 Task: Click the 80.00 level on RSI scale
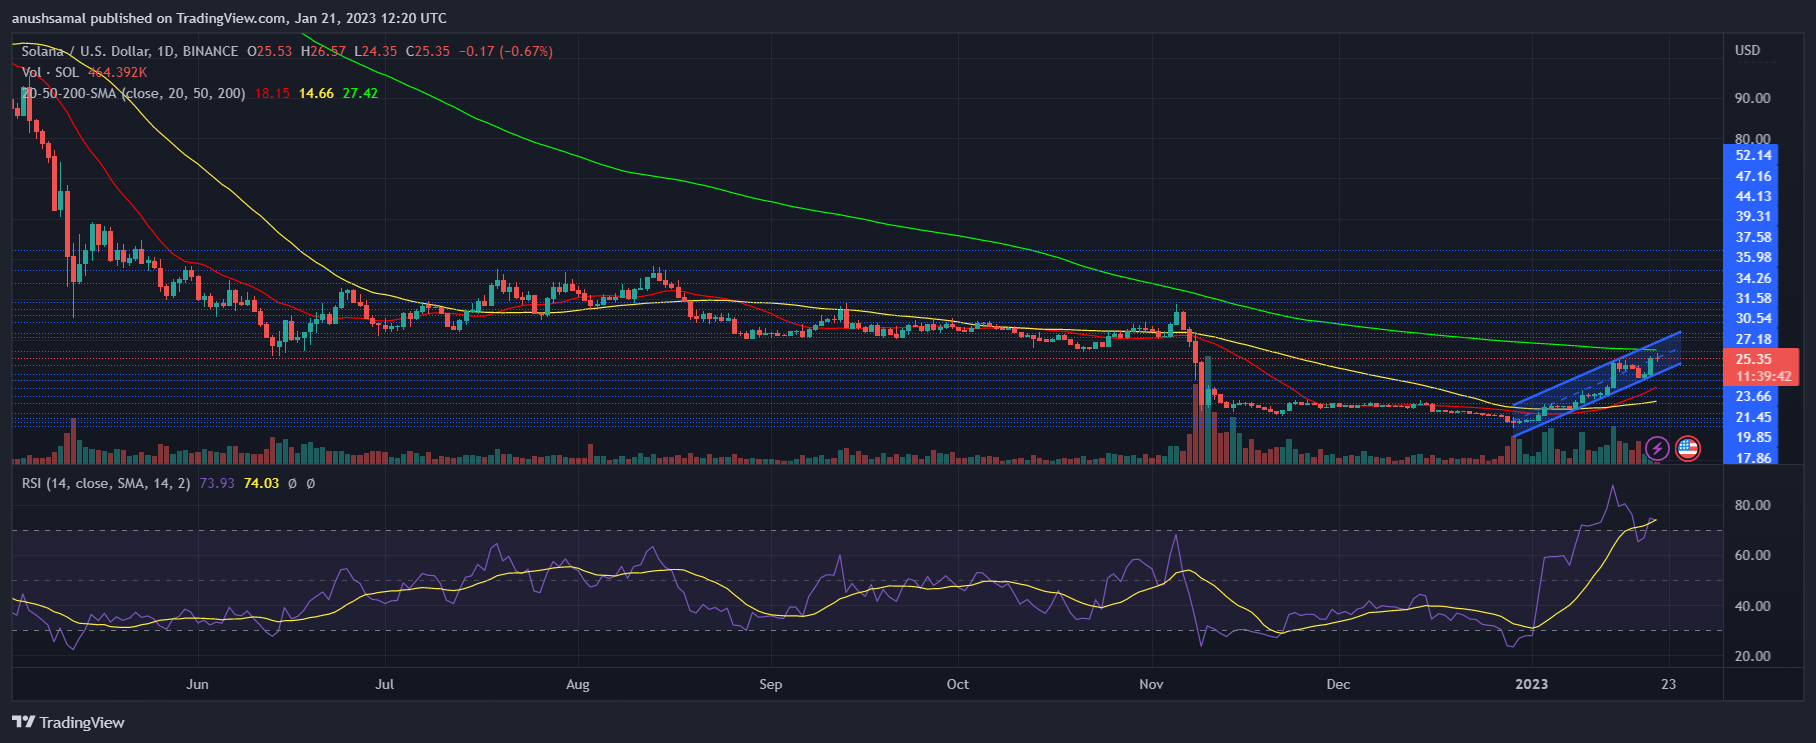1752,505
